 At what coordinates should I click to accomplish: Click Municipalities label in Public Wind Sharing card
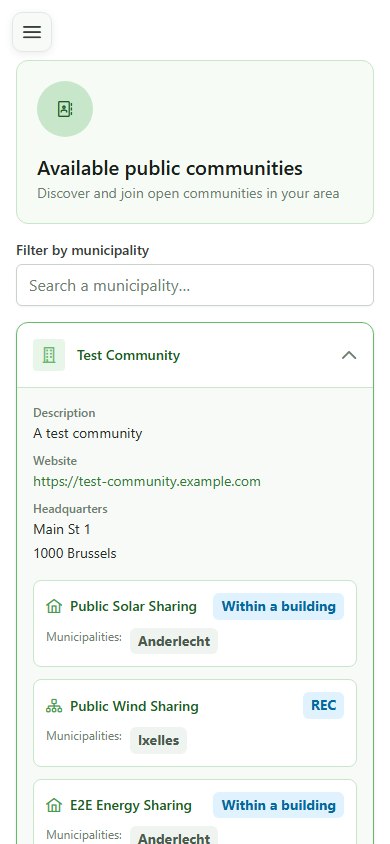tap(84, 736)
